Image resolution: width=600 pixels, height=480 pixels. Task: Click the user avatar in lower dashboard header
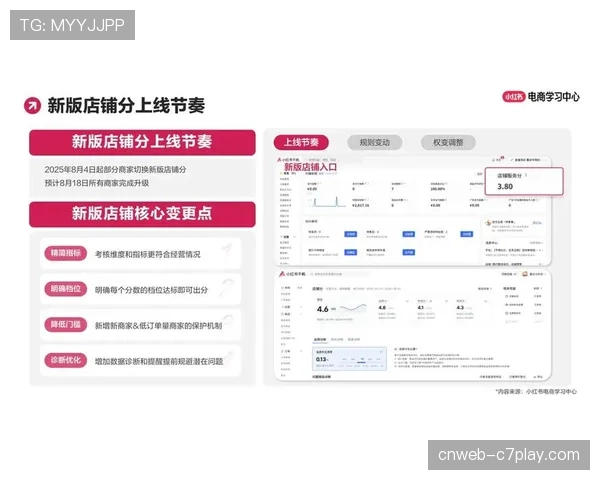525,273
